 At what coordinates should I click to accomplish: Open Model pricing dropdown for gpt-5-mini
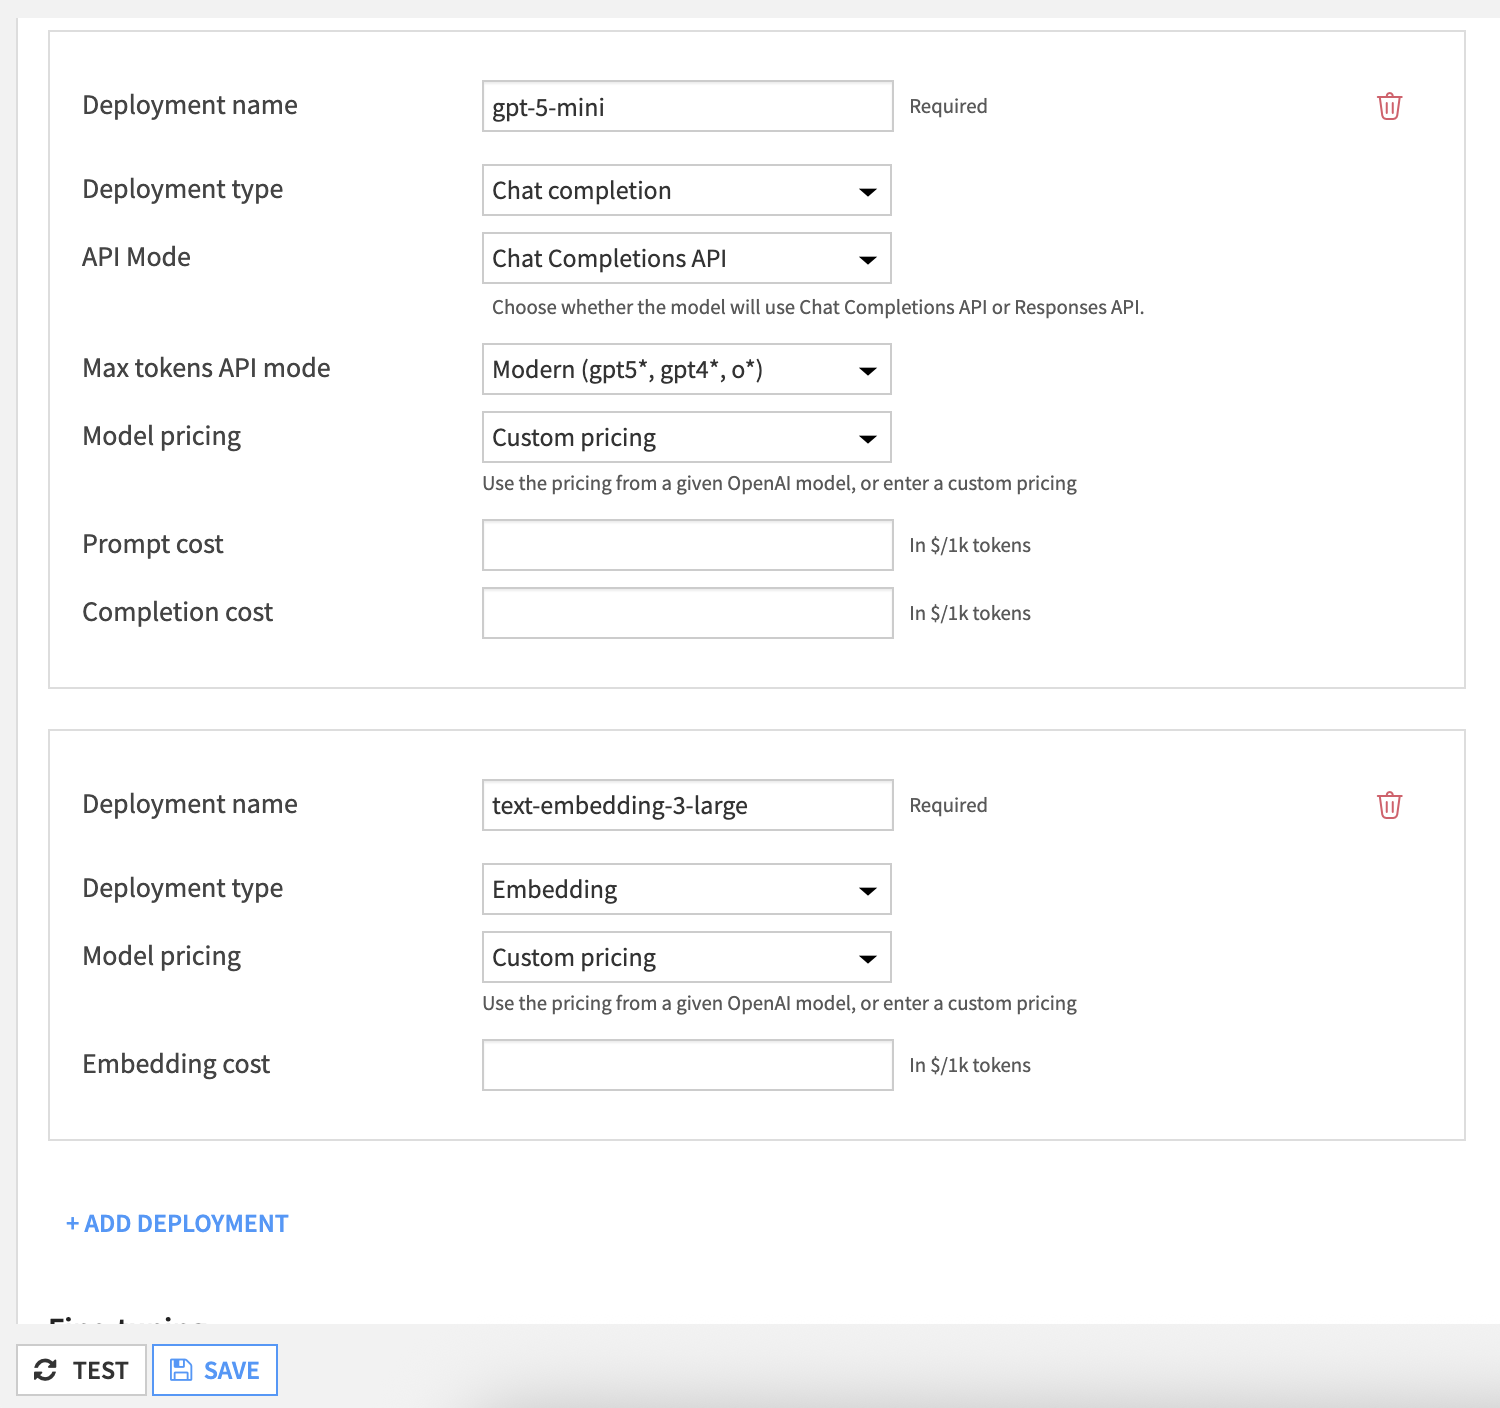tap(687, 437)
